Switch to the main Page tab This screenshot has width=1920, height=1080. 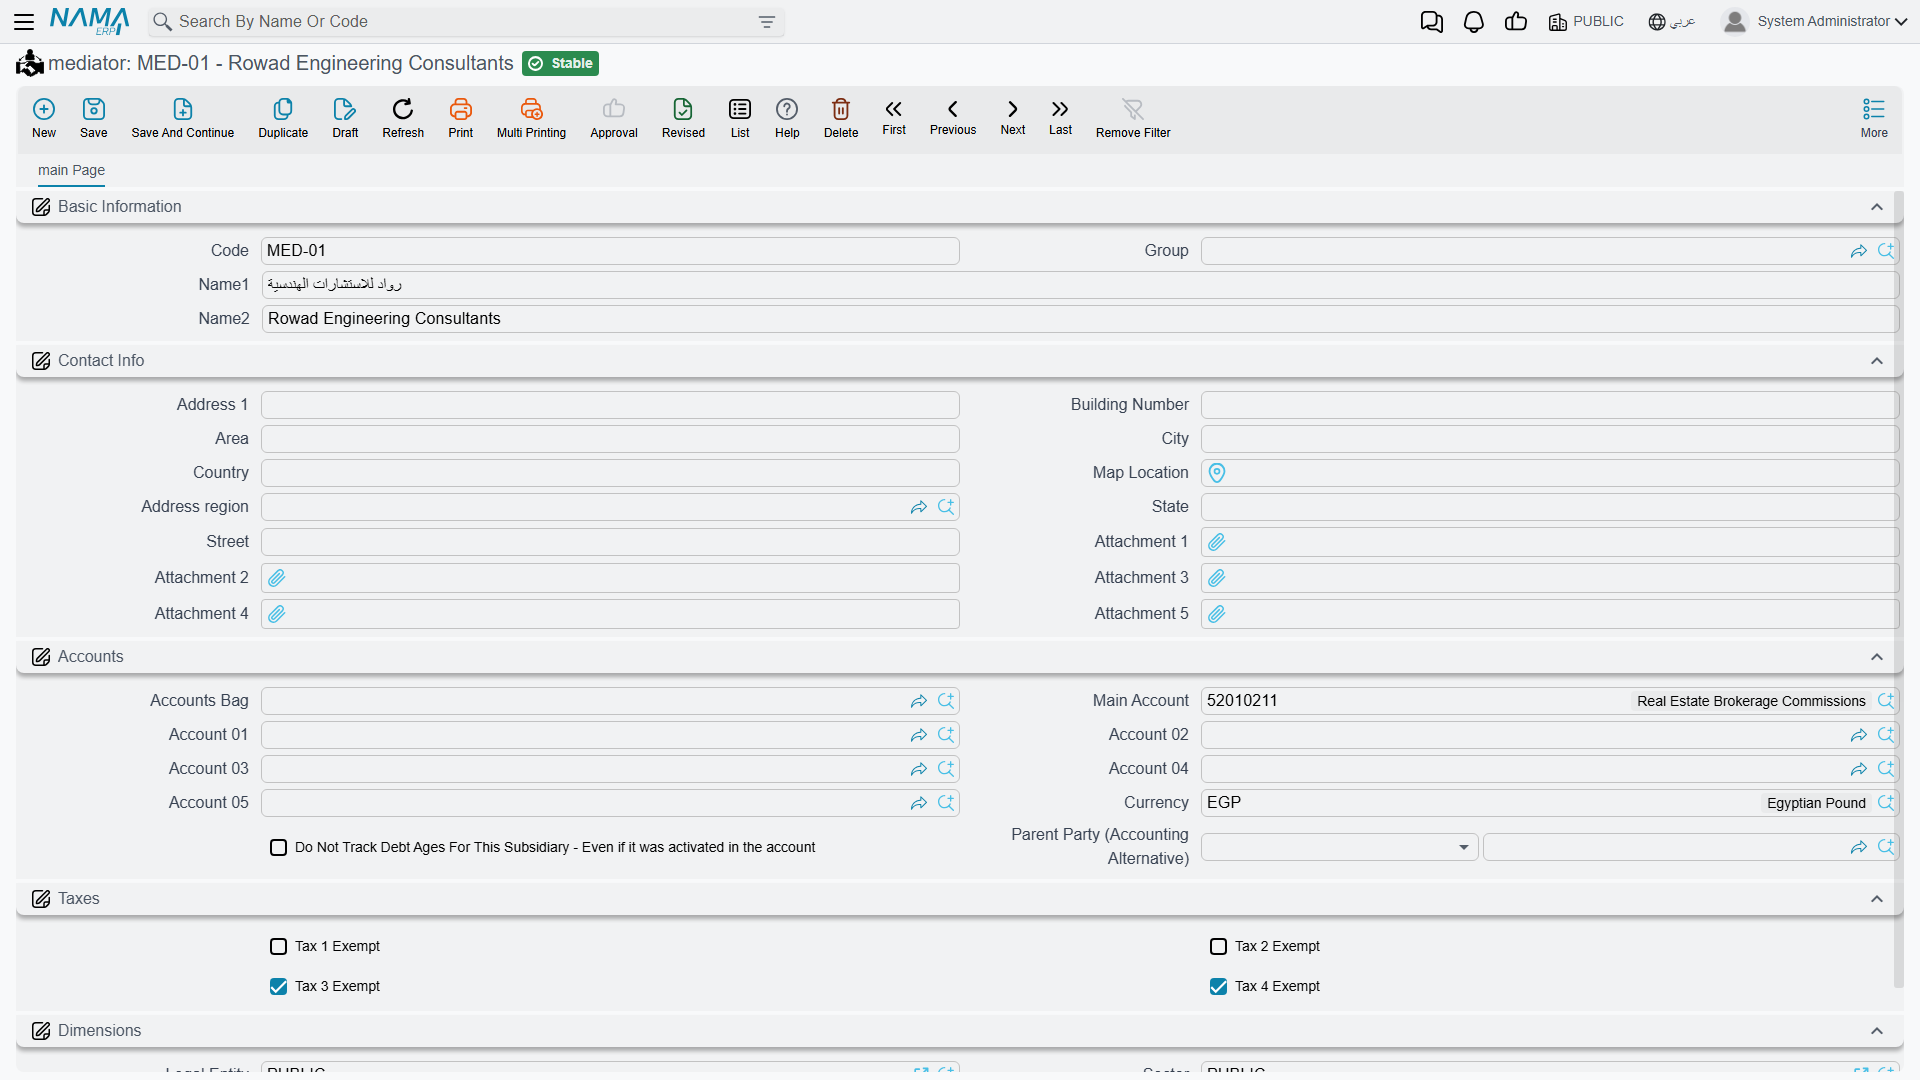71,171
